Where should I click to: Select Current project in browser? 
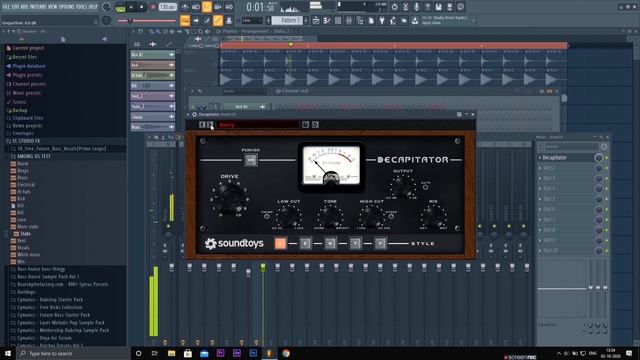pyautogui.click(x=28, y=48)
